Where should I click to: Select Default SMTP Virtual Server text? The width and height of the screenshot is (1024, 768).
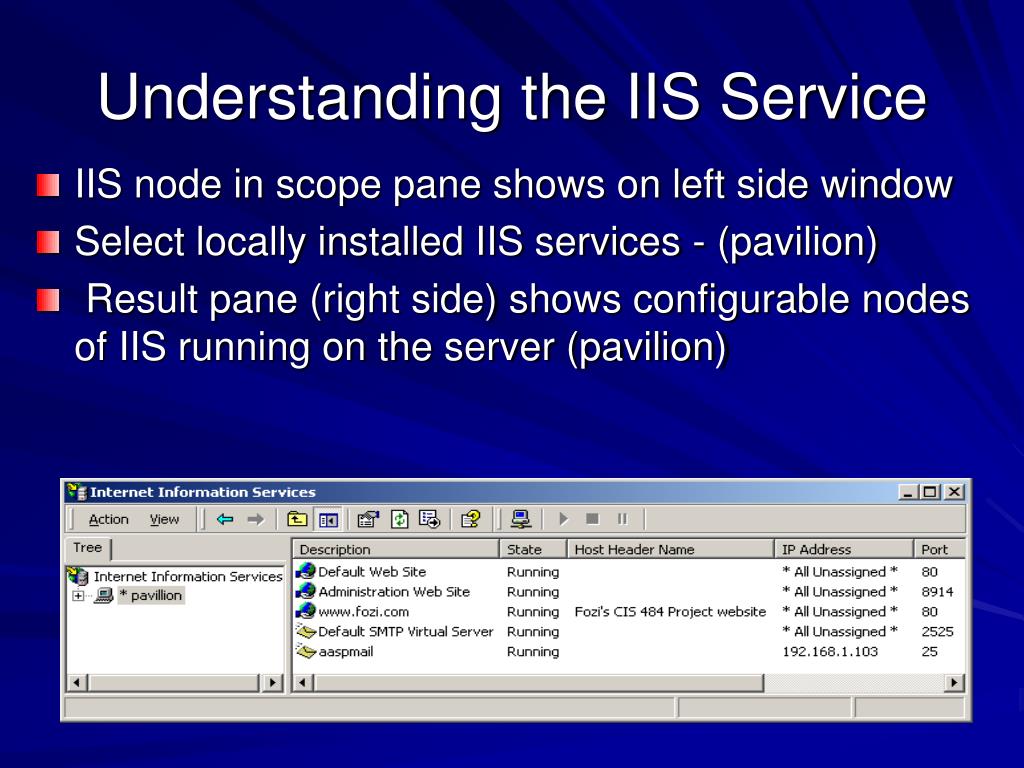(x=406, y=631)
